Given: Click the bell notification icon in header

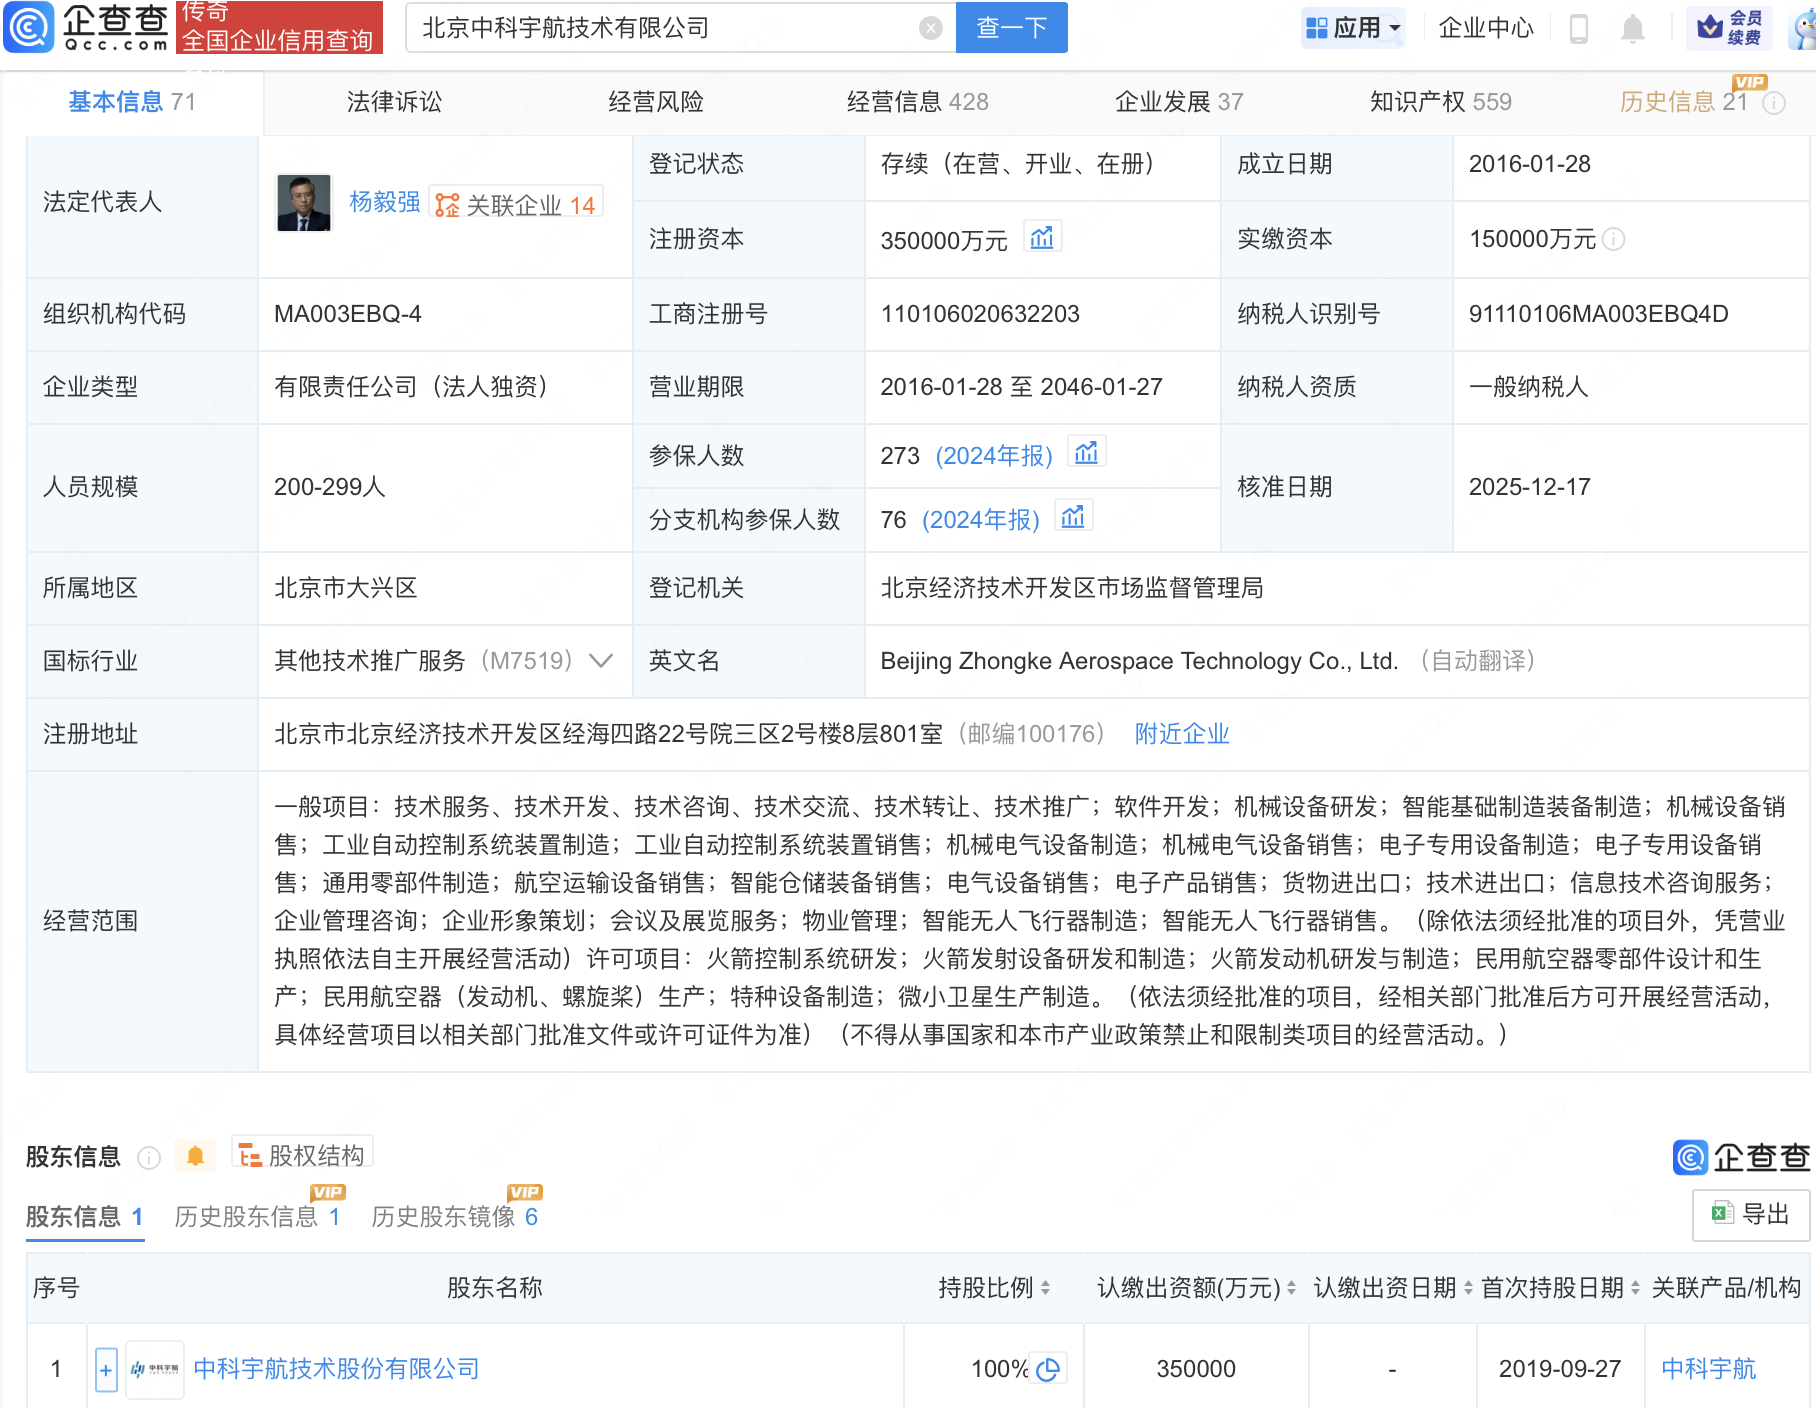Looking at the screenshot, I should 1632,29.
